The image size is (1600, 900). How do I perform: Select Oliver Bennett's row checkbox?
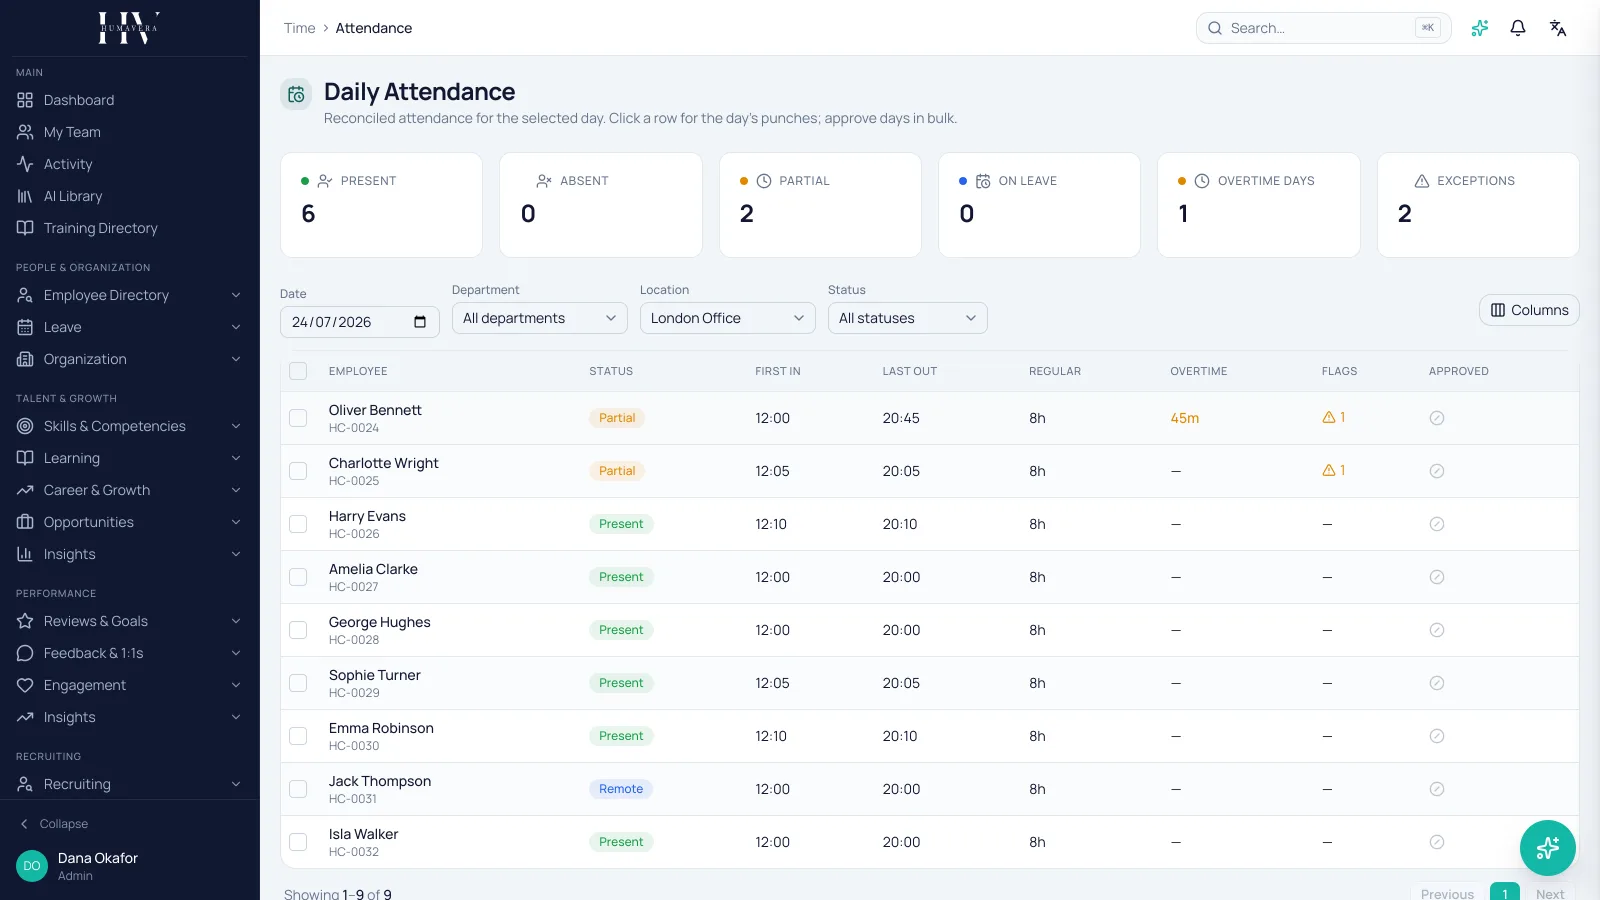click(x=298, y=418)
